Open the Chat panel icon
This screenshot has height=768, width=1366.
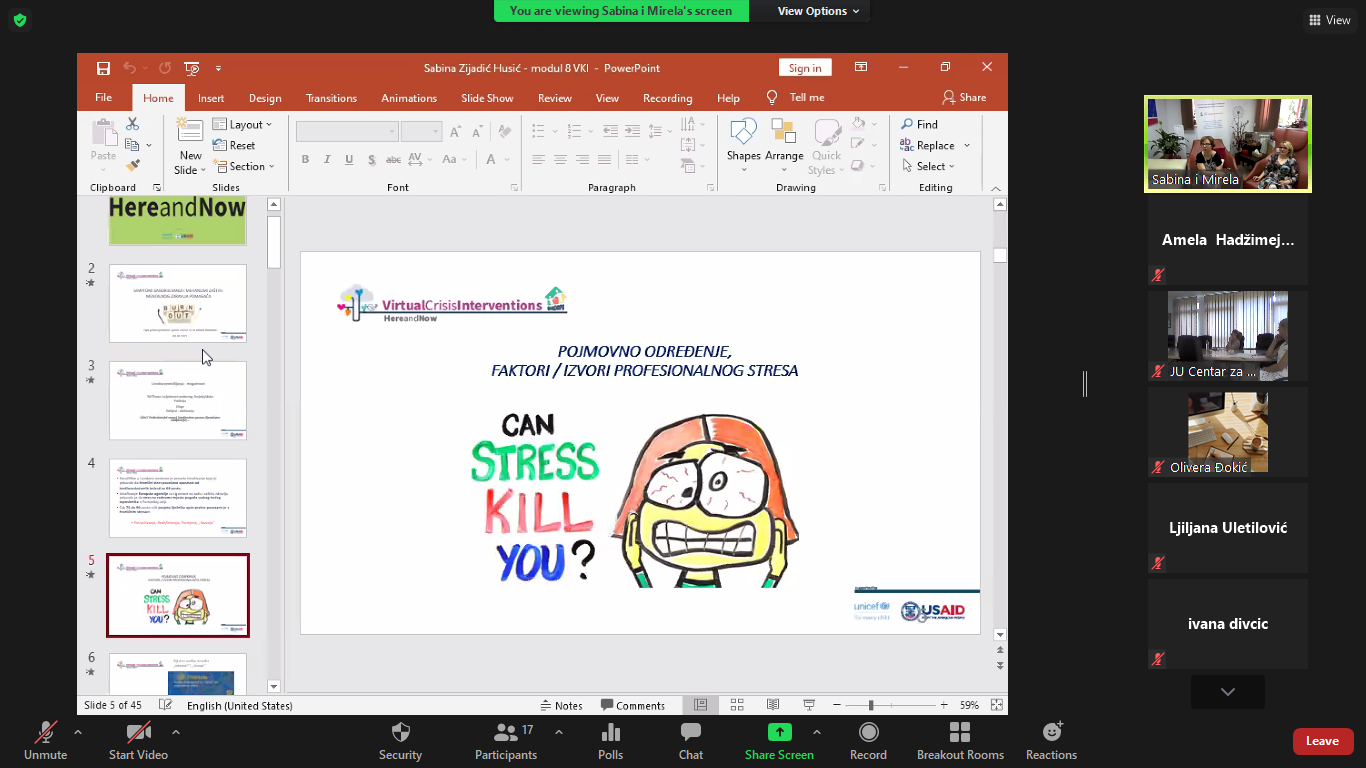pyautogui.click(x=690, y=732)
